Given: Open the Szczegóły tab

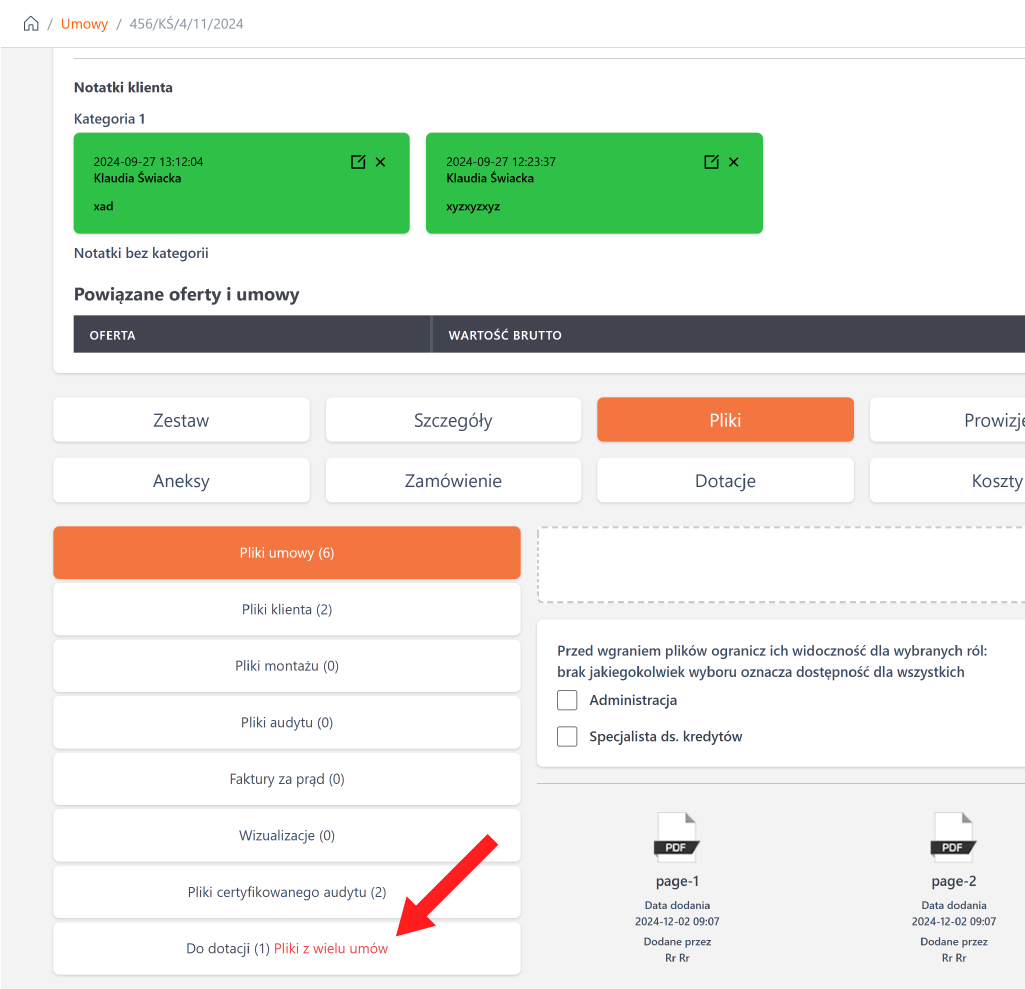Looking at the screenshot, I should point(453,420).
